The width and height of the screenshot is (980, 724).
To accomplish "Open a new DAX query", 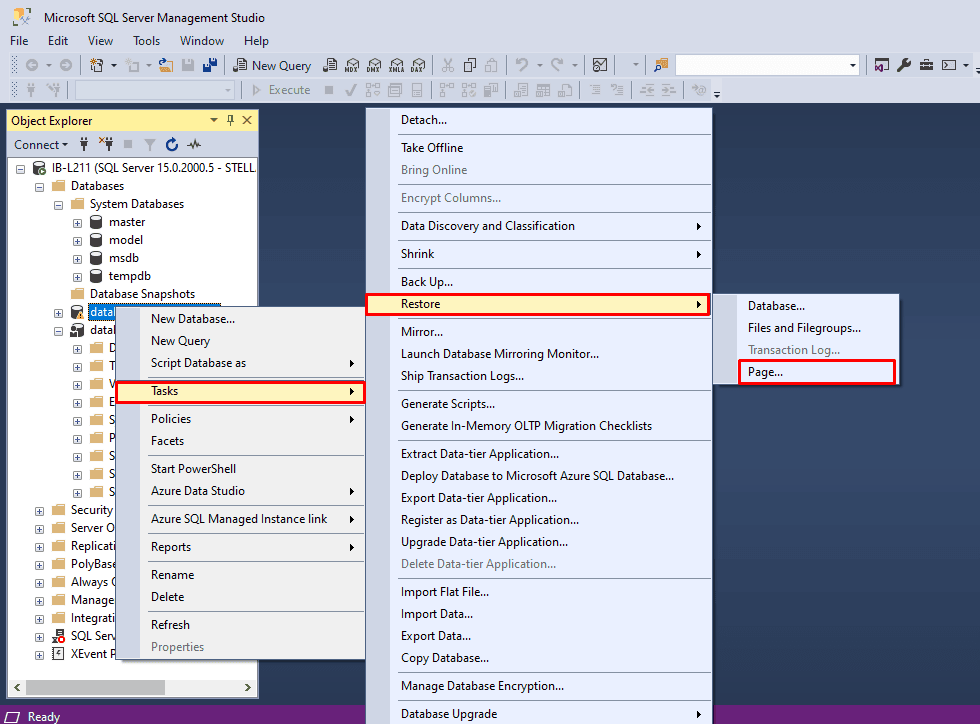I will coord(418,66).
